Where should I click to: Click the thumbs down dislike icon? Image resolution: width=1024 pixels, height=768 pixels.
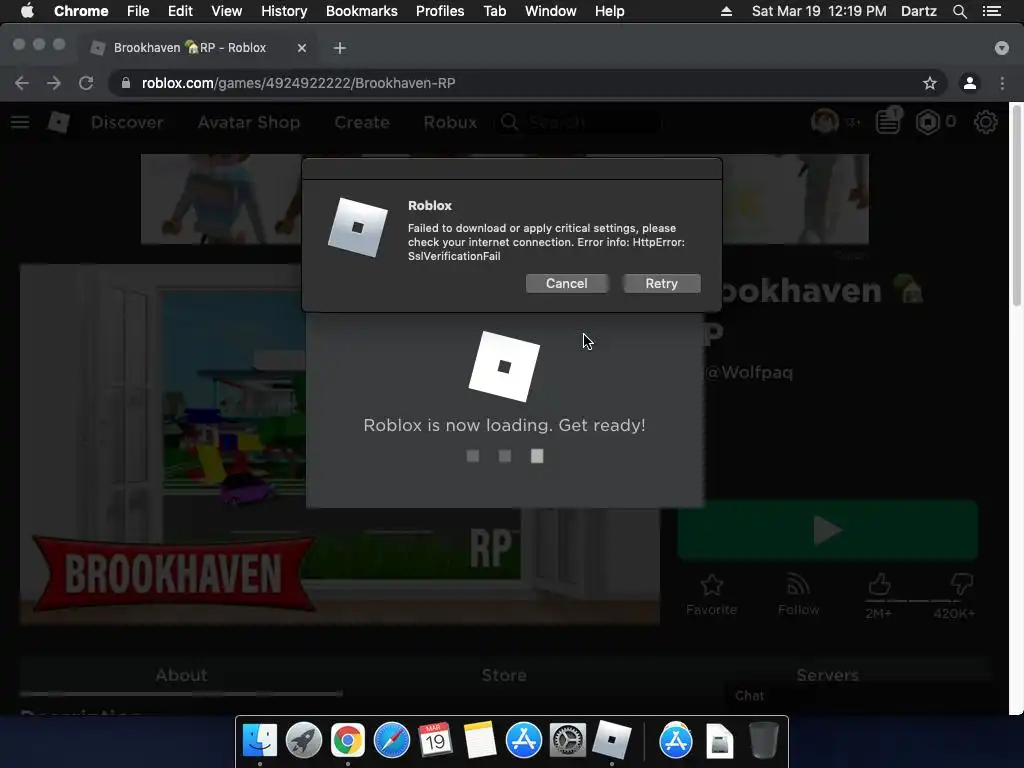tap(961, 584)
